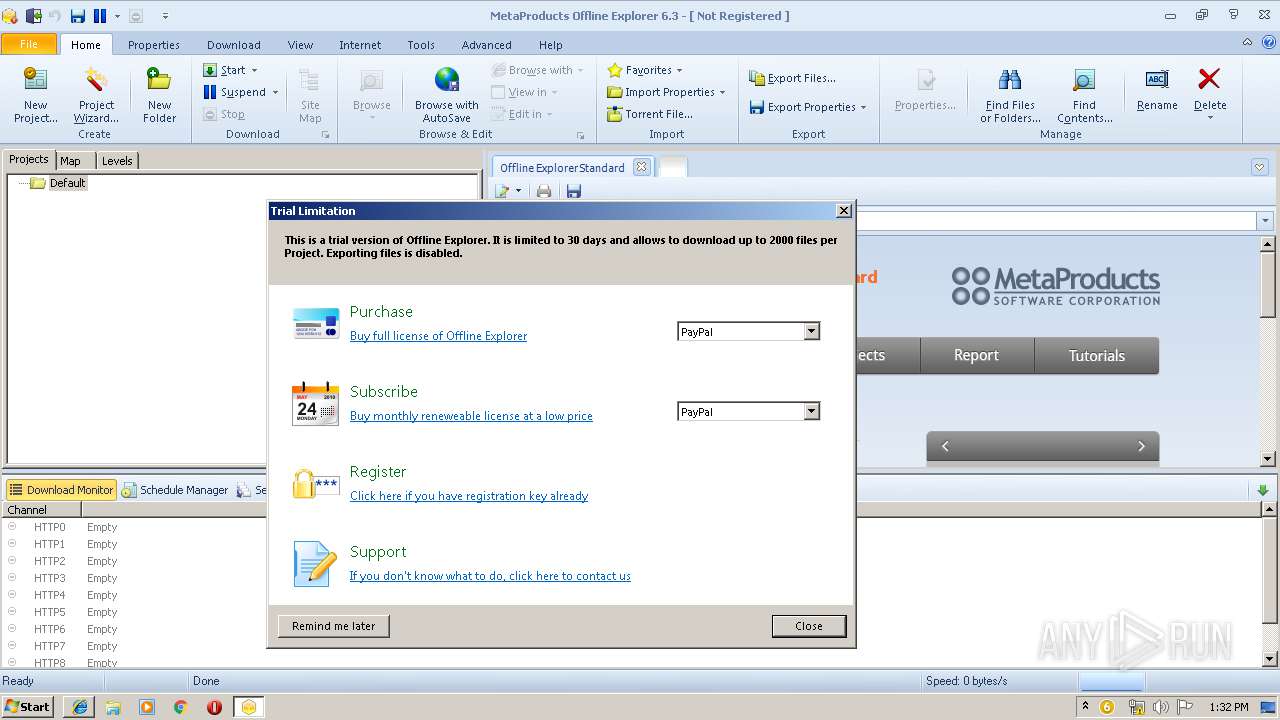Screen dimensions: 1280x720
Task: Open the address bar dropdown arrow
Action: pos(1265,221)
